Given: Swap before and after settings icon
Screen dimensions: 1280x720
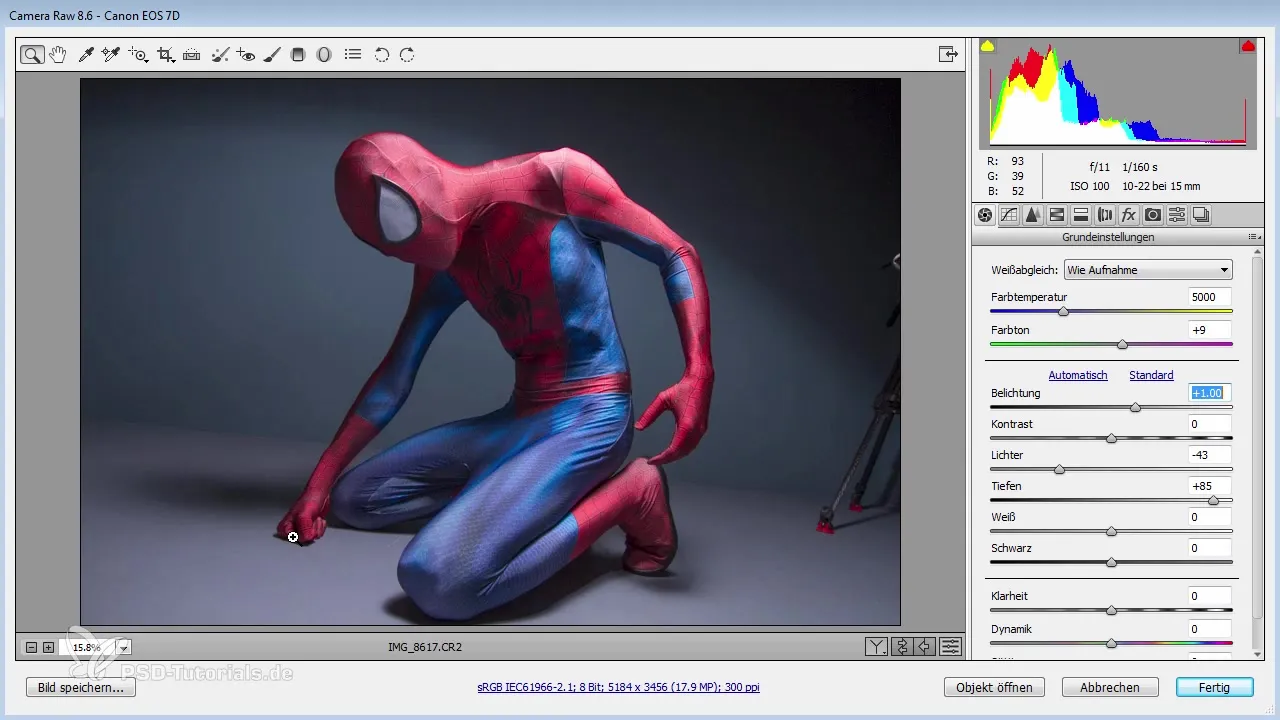Looking at the screenshot, I should 901,647.
